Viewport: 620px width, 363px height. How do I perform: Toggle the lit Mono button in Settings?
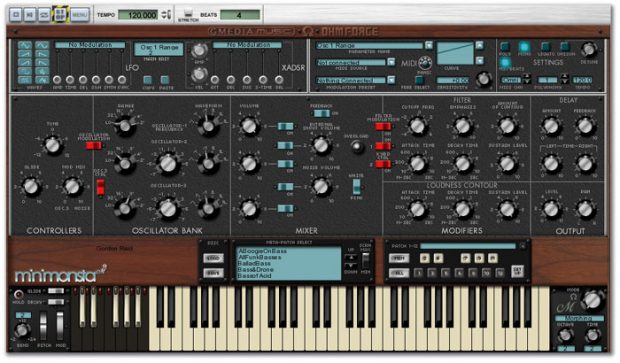click(x=524, y=47)
